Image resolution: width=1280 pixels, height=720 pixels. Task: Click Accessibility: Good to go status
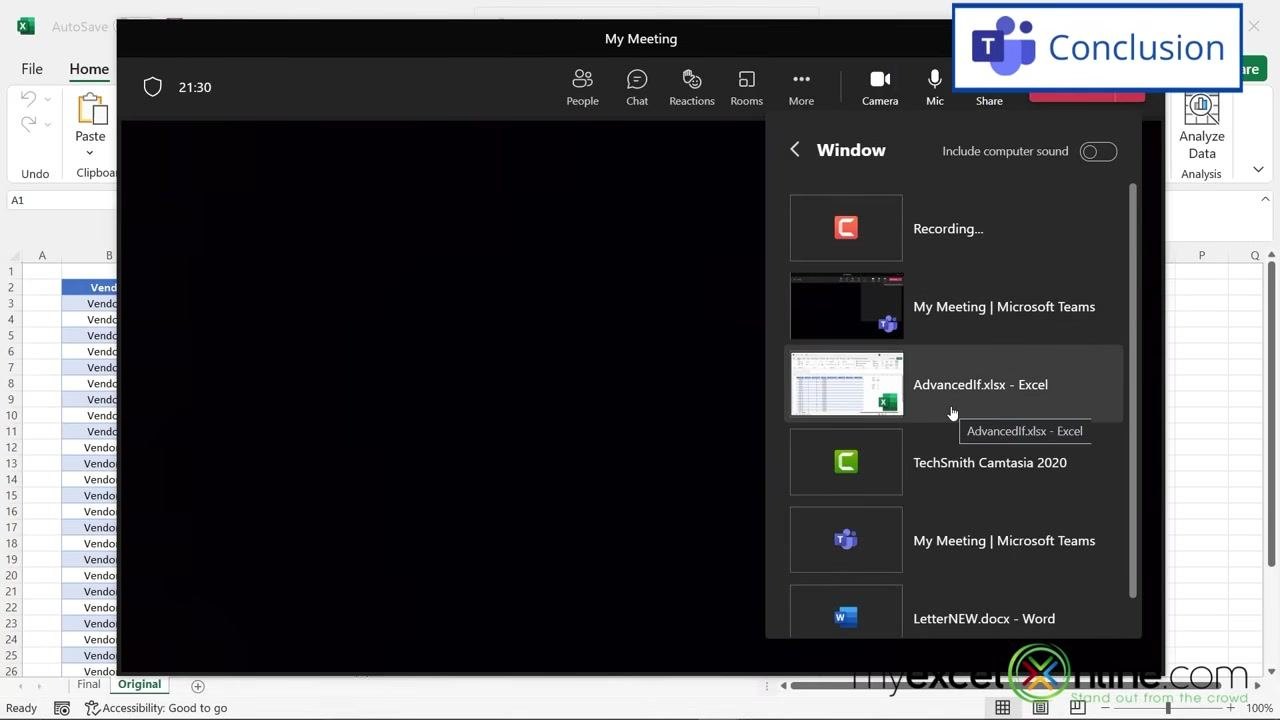point(156,708)
